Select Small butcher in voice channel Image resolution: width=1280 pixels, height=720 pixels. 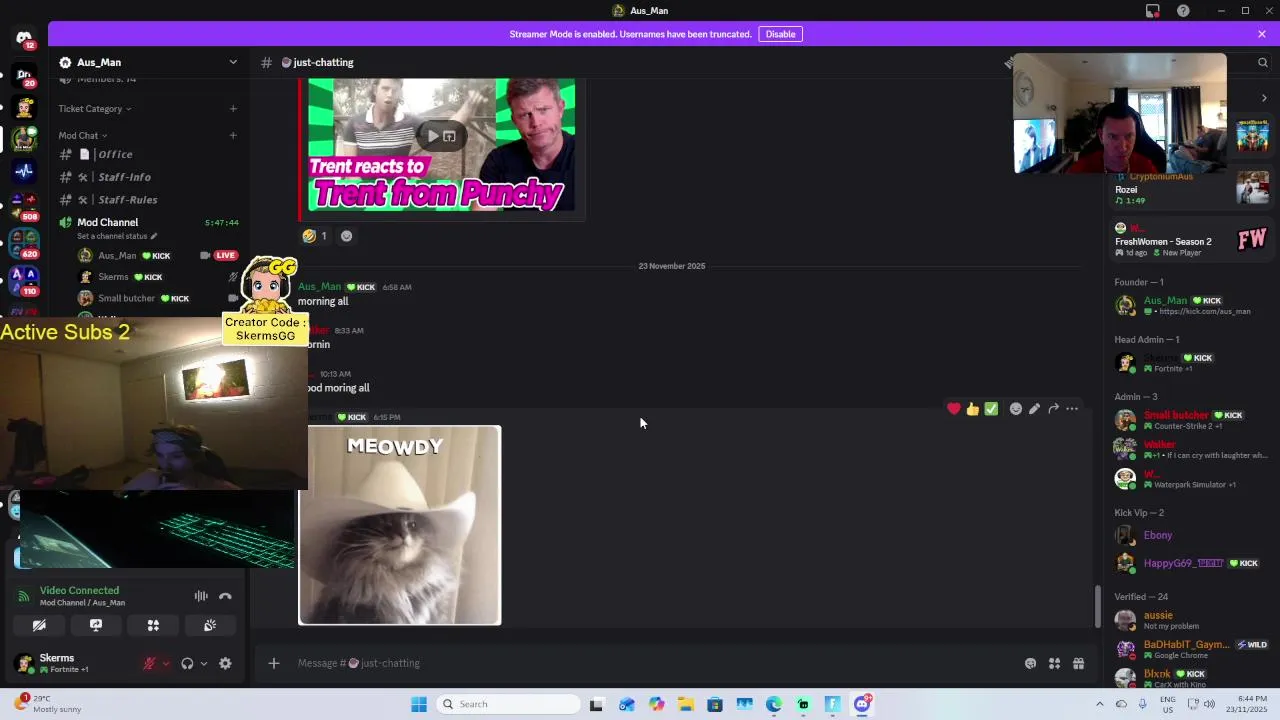(126, 298)
